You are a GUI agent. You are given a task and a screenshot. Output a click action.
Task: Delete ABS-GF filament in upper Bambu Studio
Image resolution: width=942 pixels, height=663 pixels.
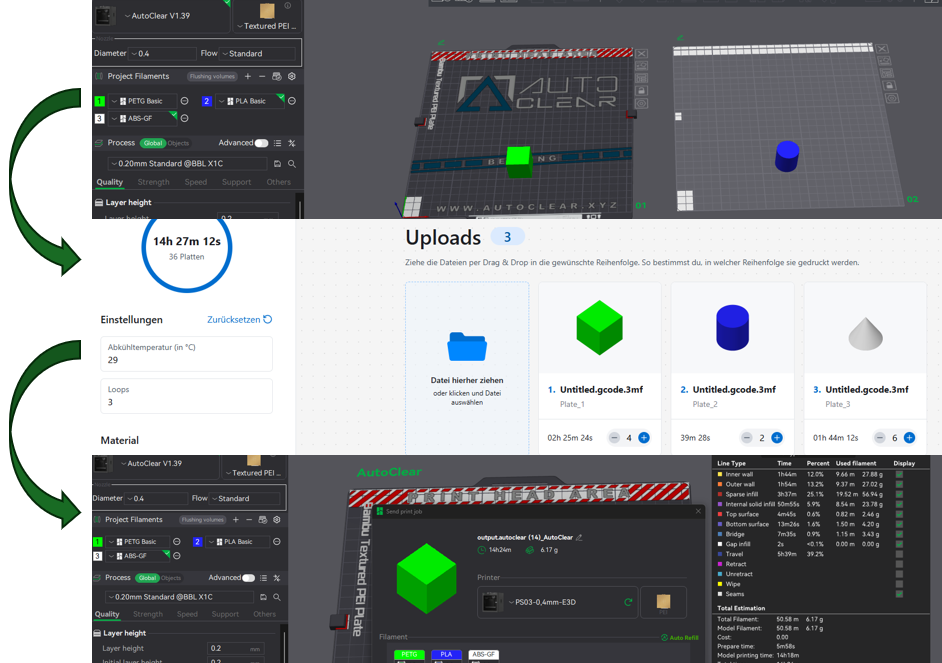click(x=184, y=118)
